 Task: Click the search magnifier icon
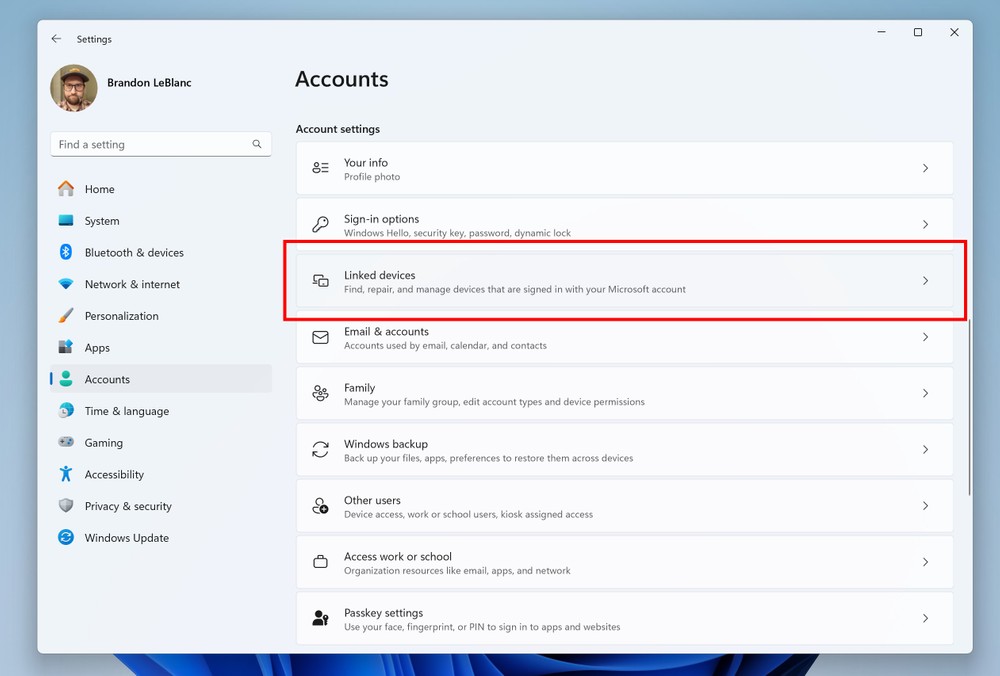tap(257, 144)
